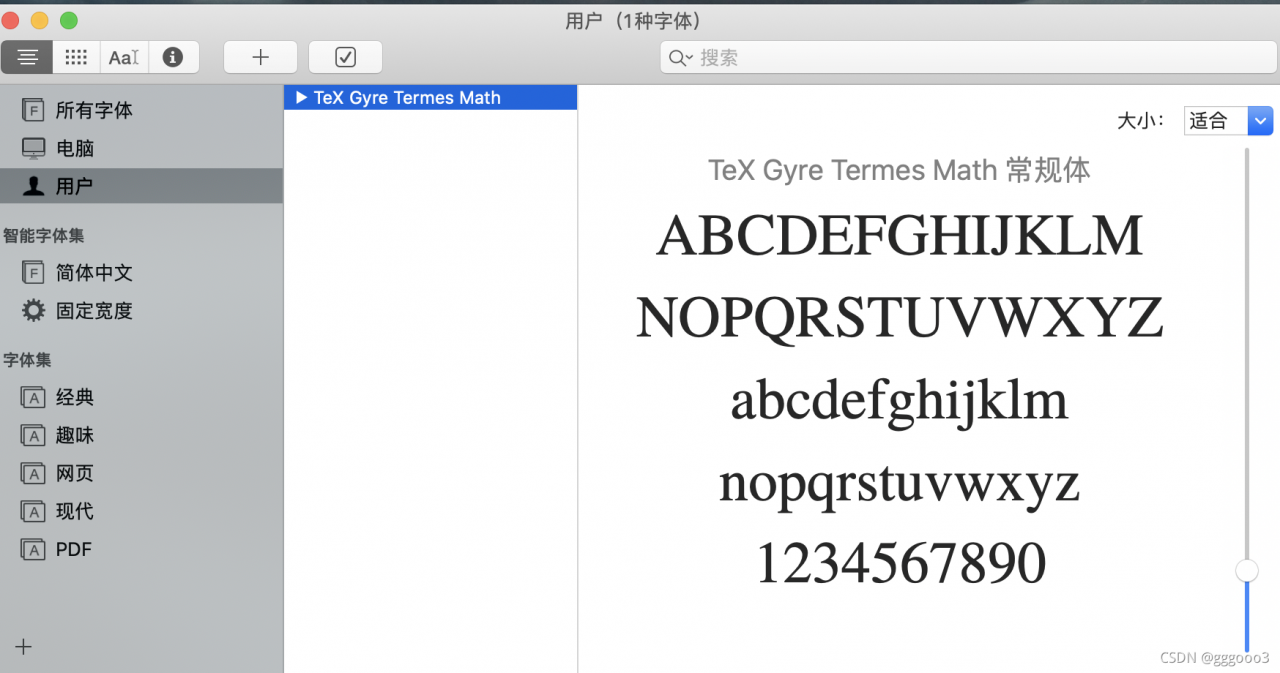Image resolution: width=1280 pixels, height=673 pixels.
Task: Click inside the font search field
Action: coord(960,58)
